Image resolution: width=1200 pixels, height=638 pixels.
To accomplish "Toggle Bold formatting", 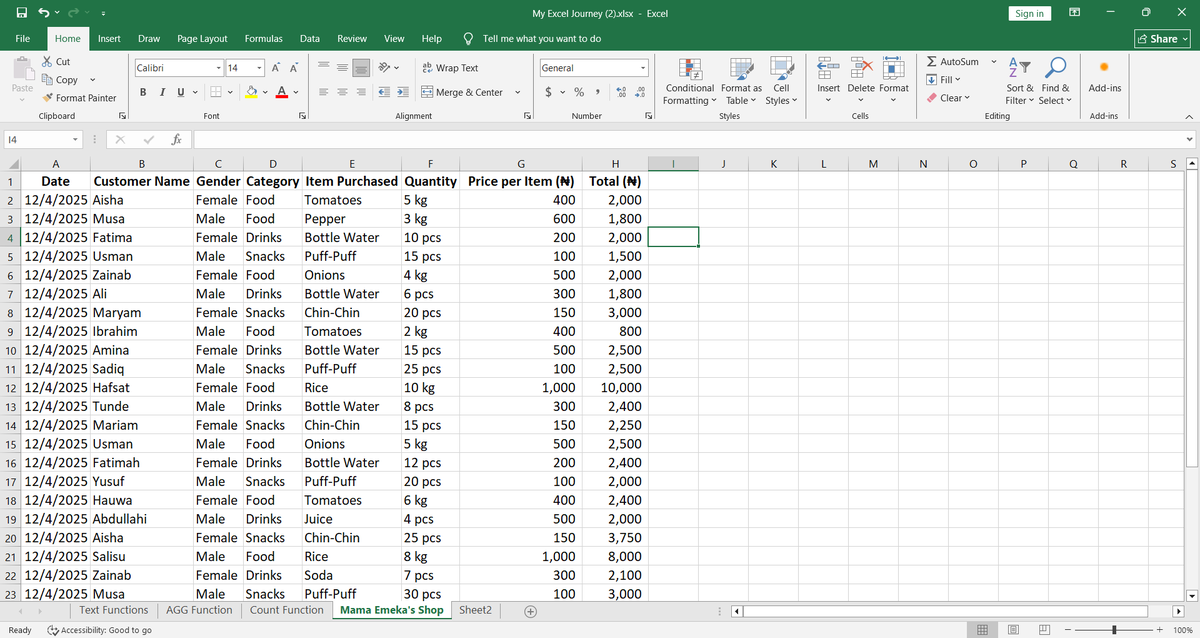I will click(x=143, y=92).
